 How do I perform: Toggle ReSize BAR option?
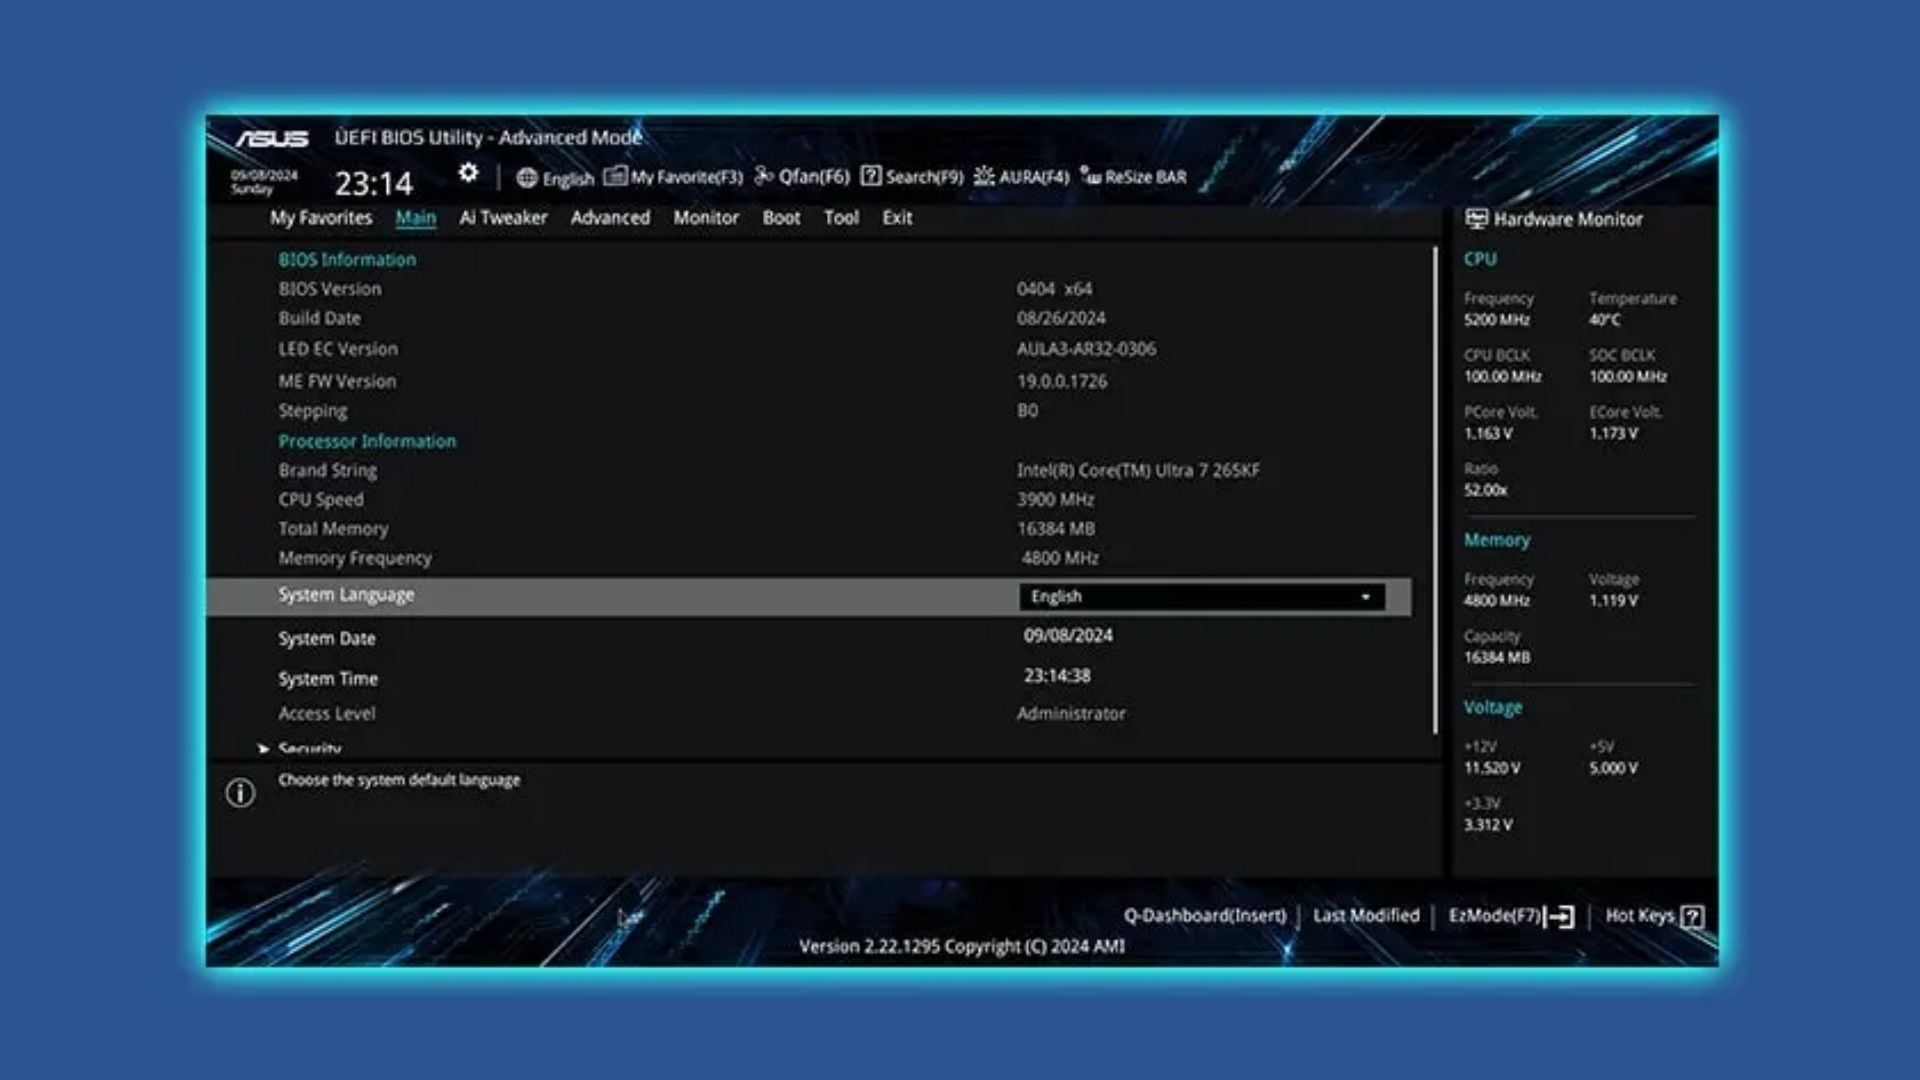pyautogui.click(x=1134, y=177)
